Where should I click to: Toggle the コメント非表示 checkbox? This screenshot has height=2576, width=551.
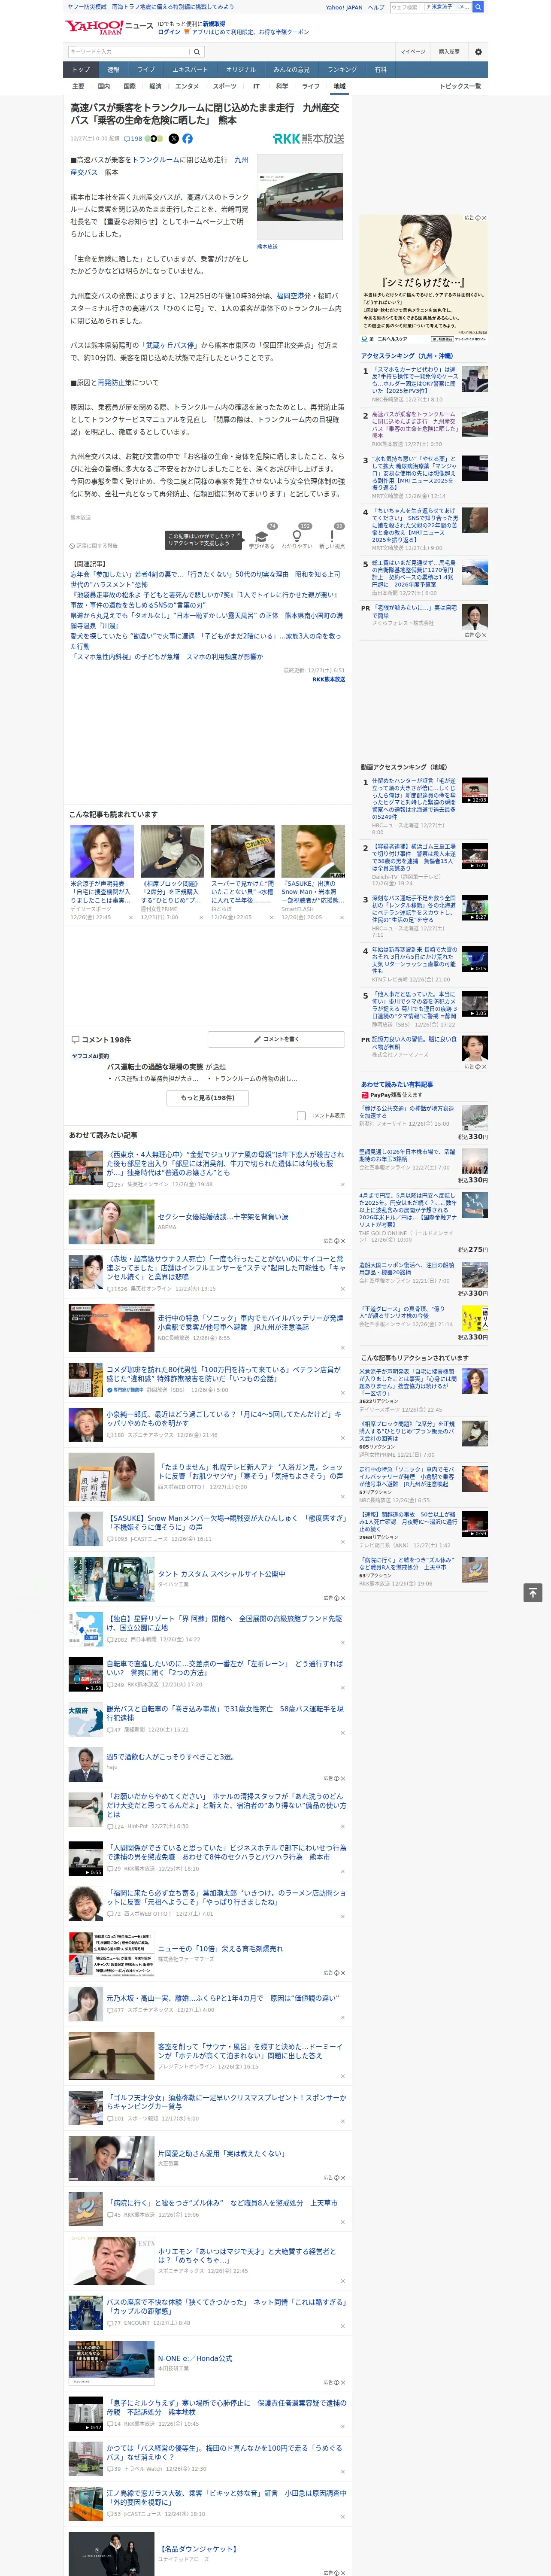(301, 1115)
